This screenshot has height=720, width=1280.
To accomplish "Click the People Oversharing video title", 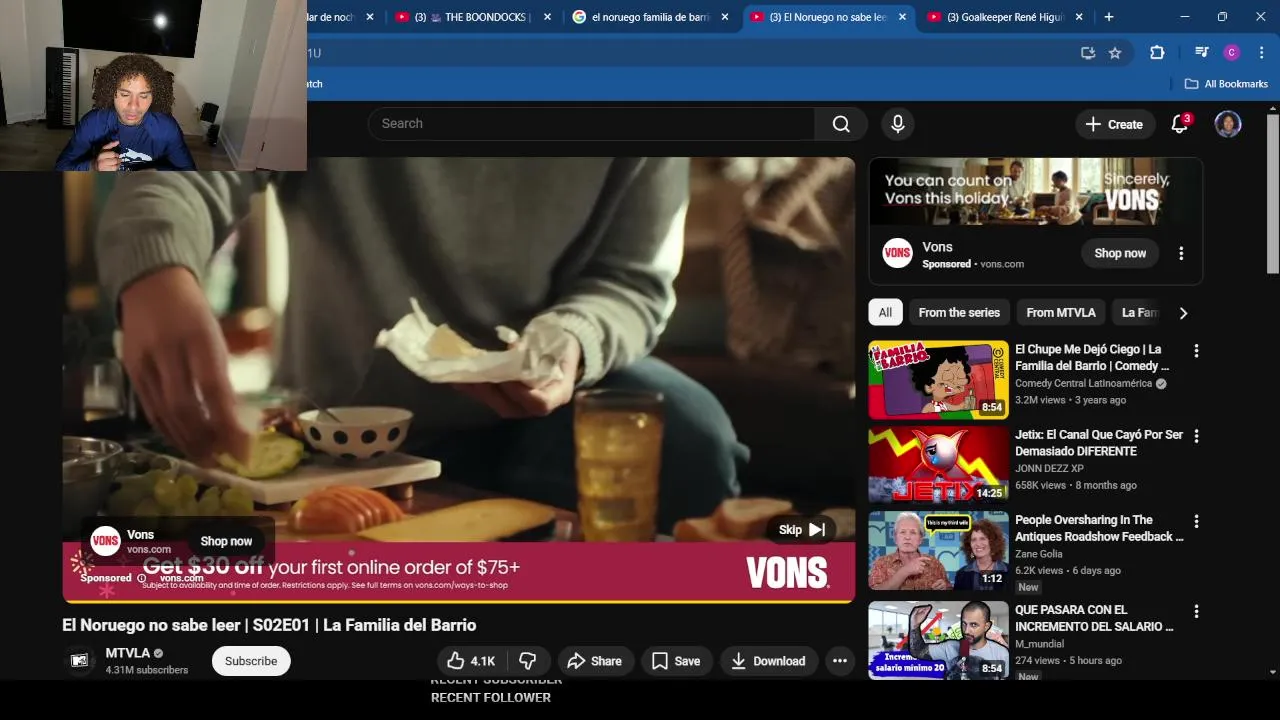I will (1099, 528).
